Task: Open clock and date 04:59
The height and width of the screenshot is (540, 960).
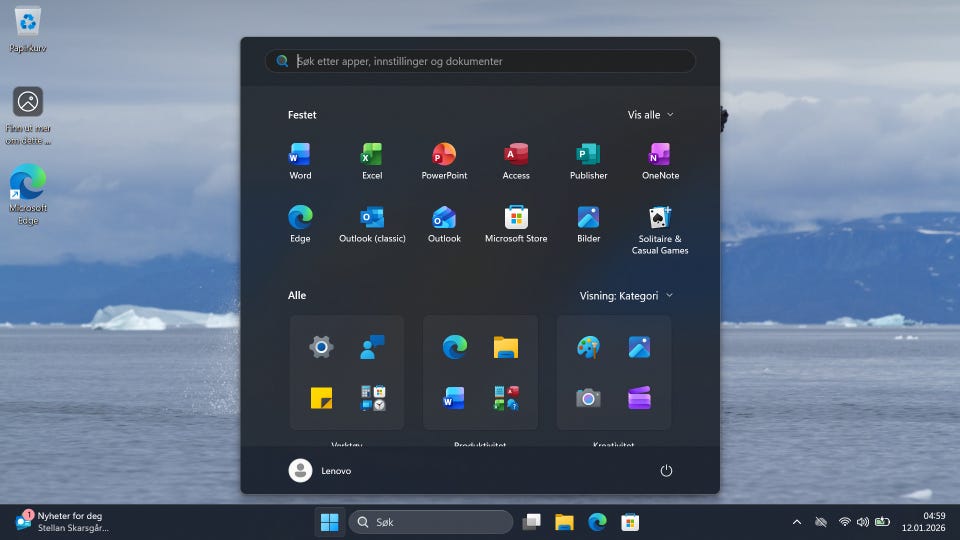Action: click(923, 522)
